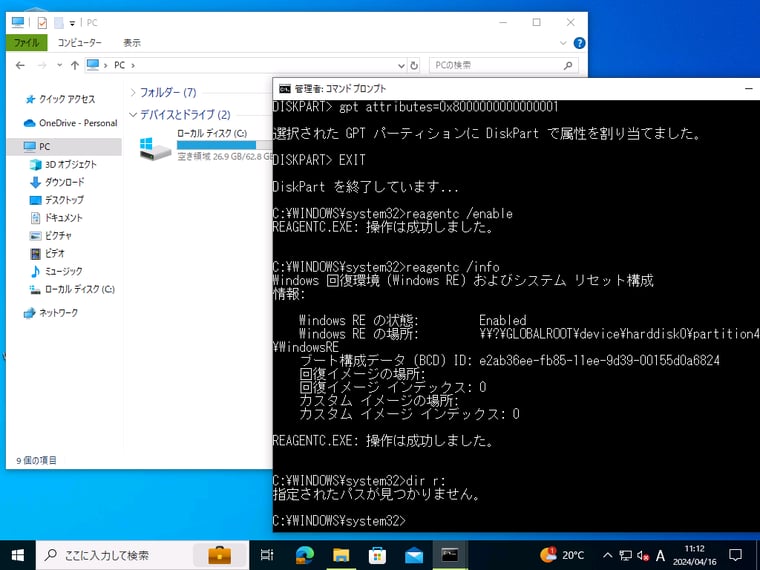Image resolution: width=760 pixels, height=570 pixels.
Task: Expand the ribbon with the chevron
Action: [x=563, y=43]
